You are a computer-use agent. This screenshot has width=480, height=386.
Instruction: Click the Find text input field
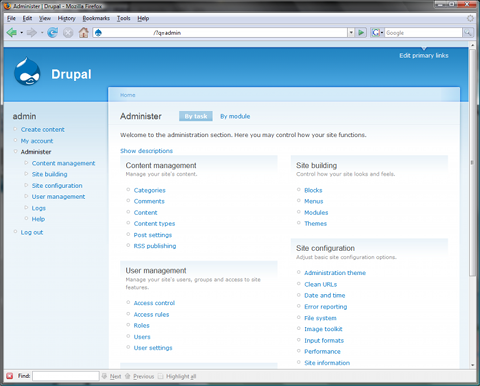(x=66, y=376)
